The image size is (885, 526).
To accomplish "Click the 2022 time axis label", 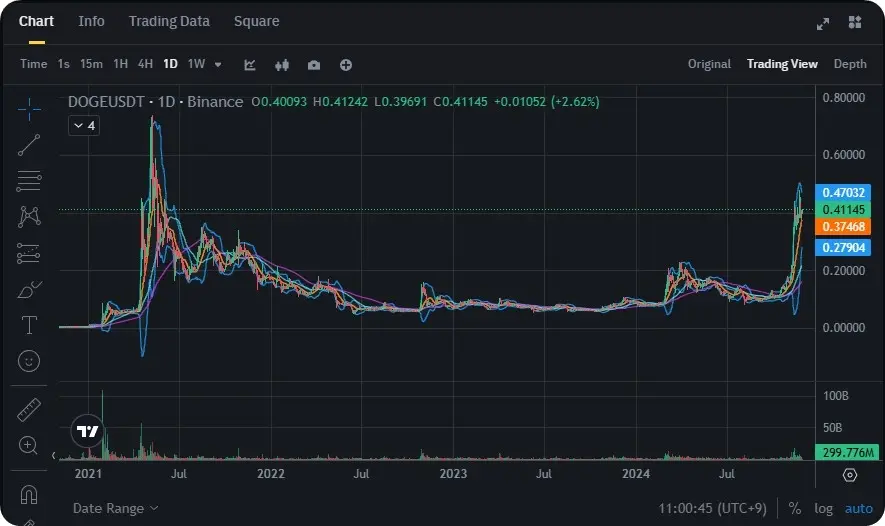I will tap(271, 474).
